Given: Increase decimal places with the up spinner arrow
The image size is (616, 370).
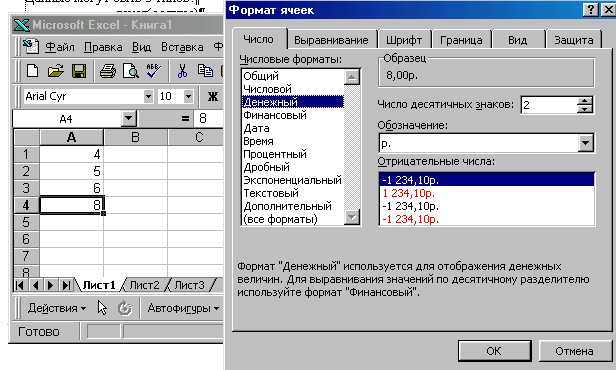Looking at the screenshot, I should (x=585, y=101).
